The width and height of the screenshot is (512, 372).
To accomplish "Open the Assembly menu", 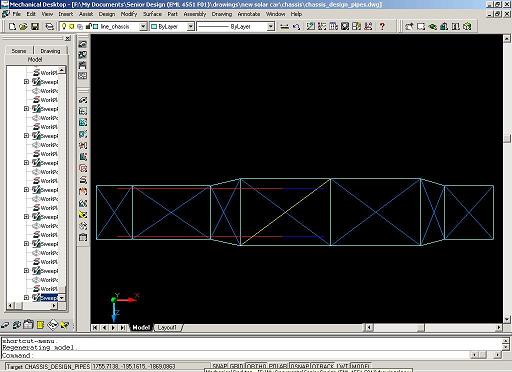I will point(195,14).
